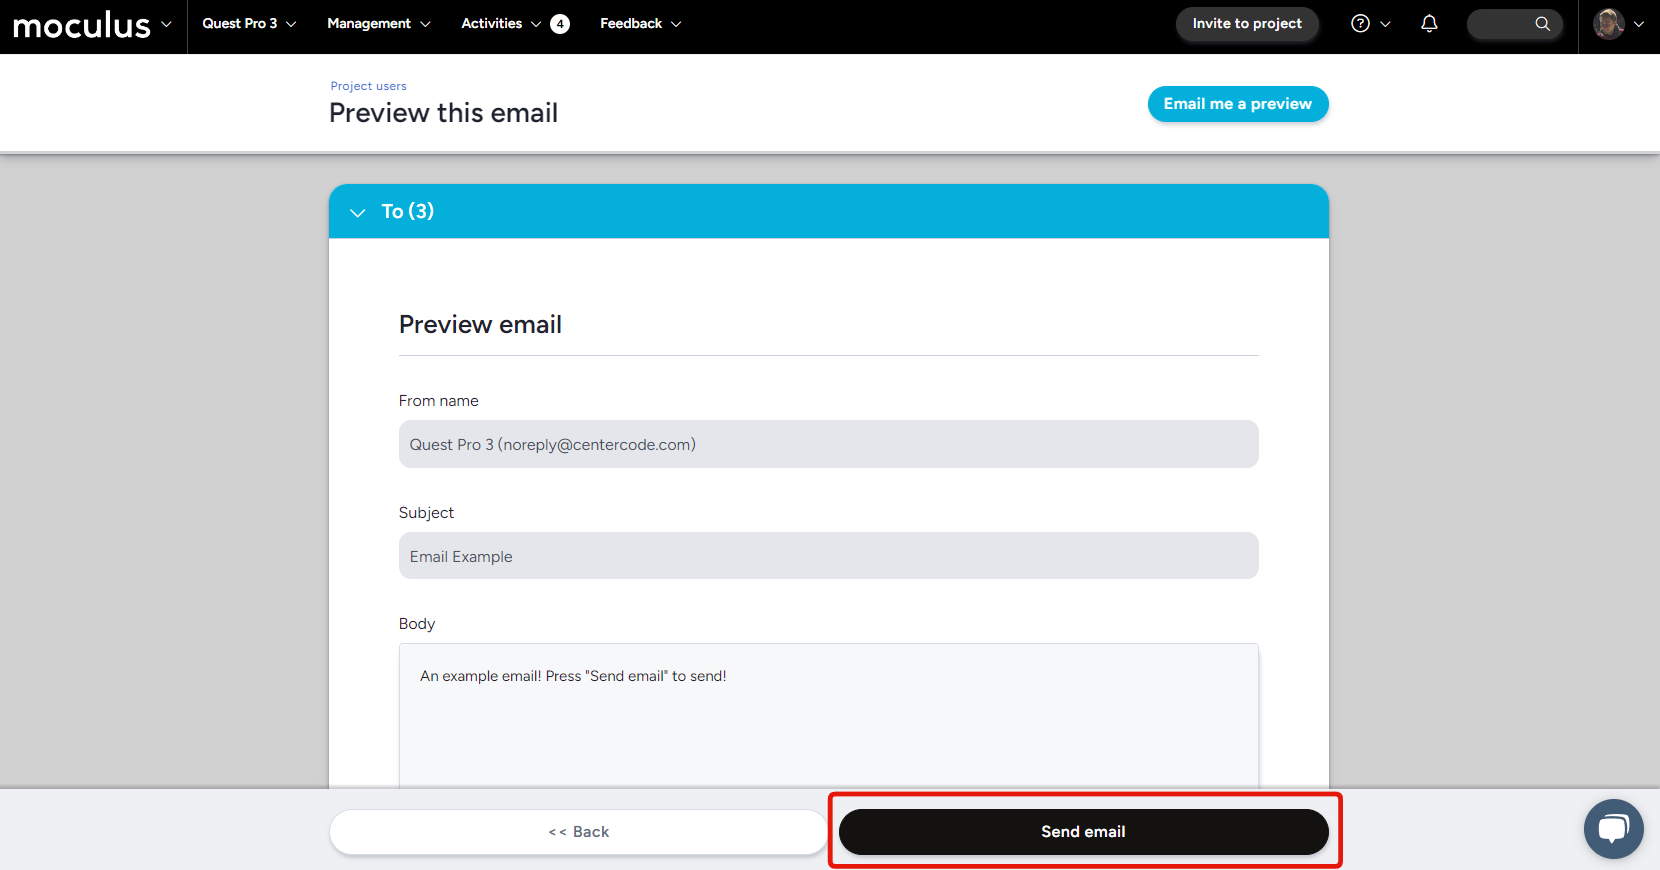
Task: Click the Invite to project button
Action: (x=1246, y=24)
